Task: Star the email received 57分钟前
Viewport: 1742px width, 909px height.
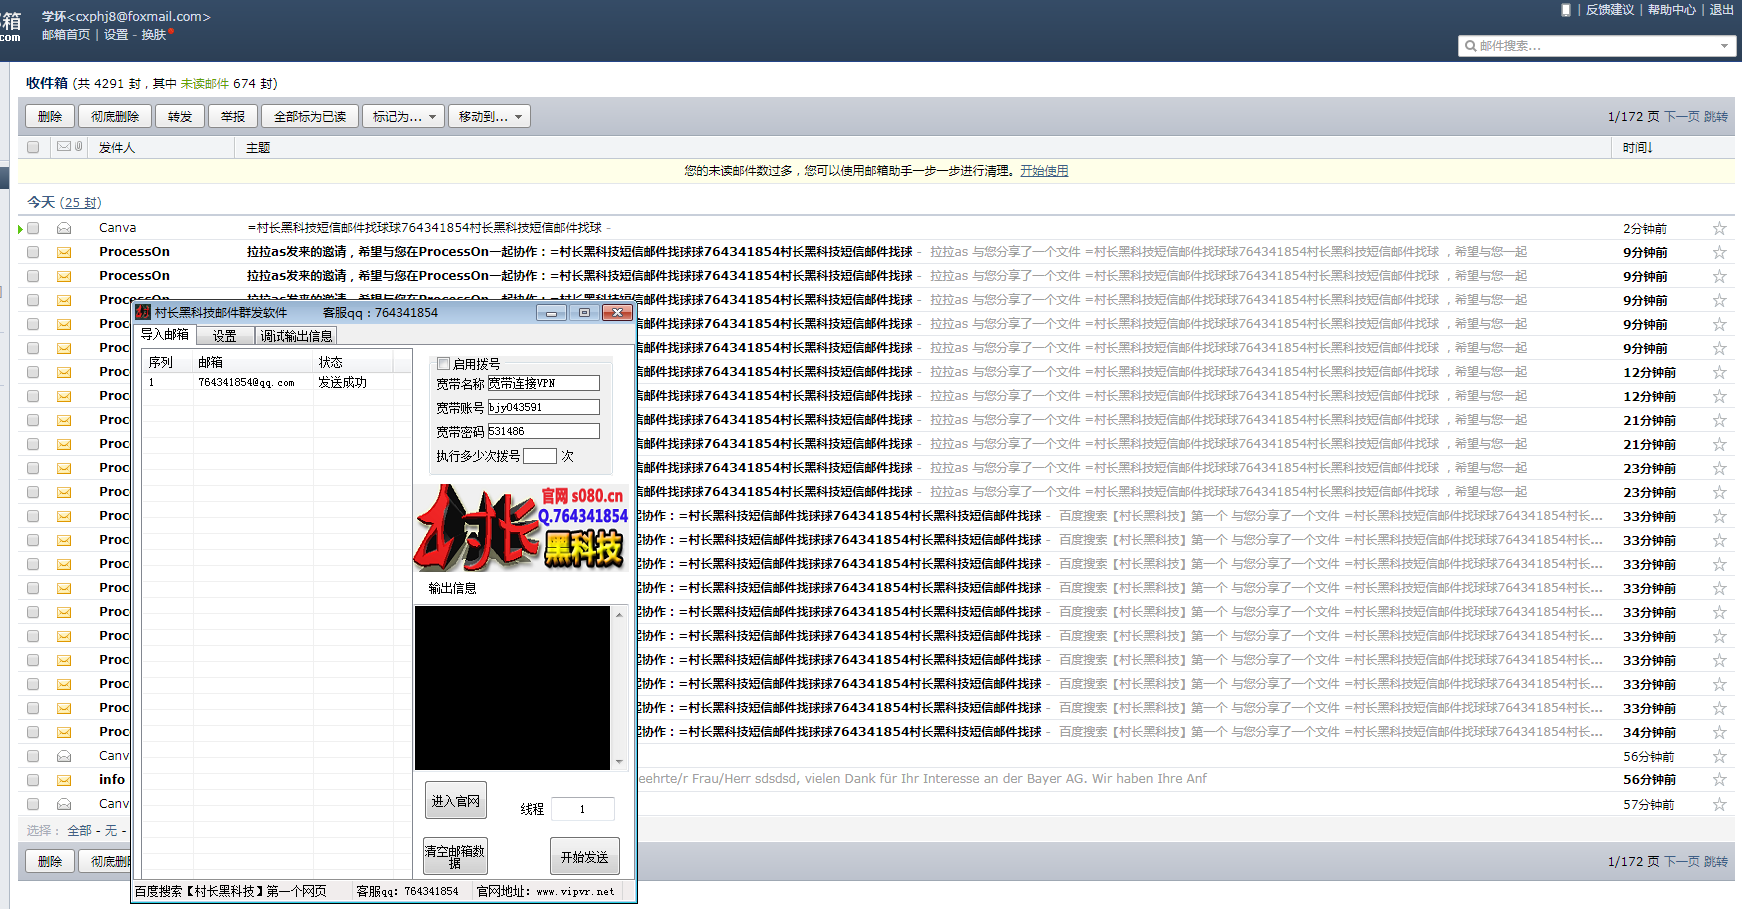Action: 1719,804
